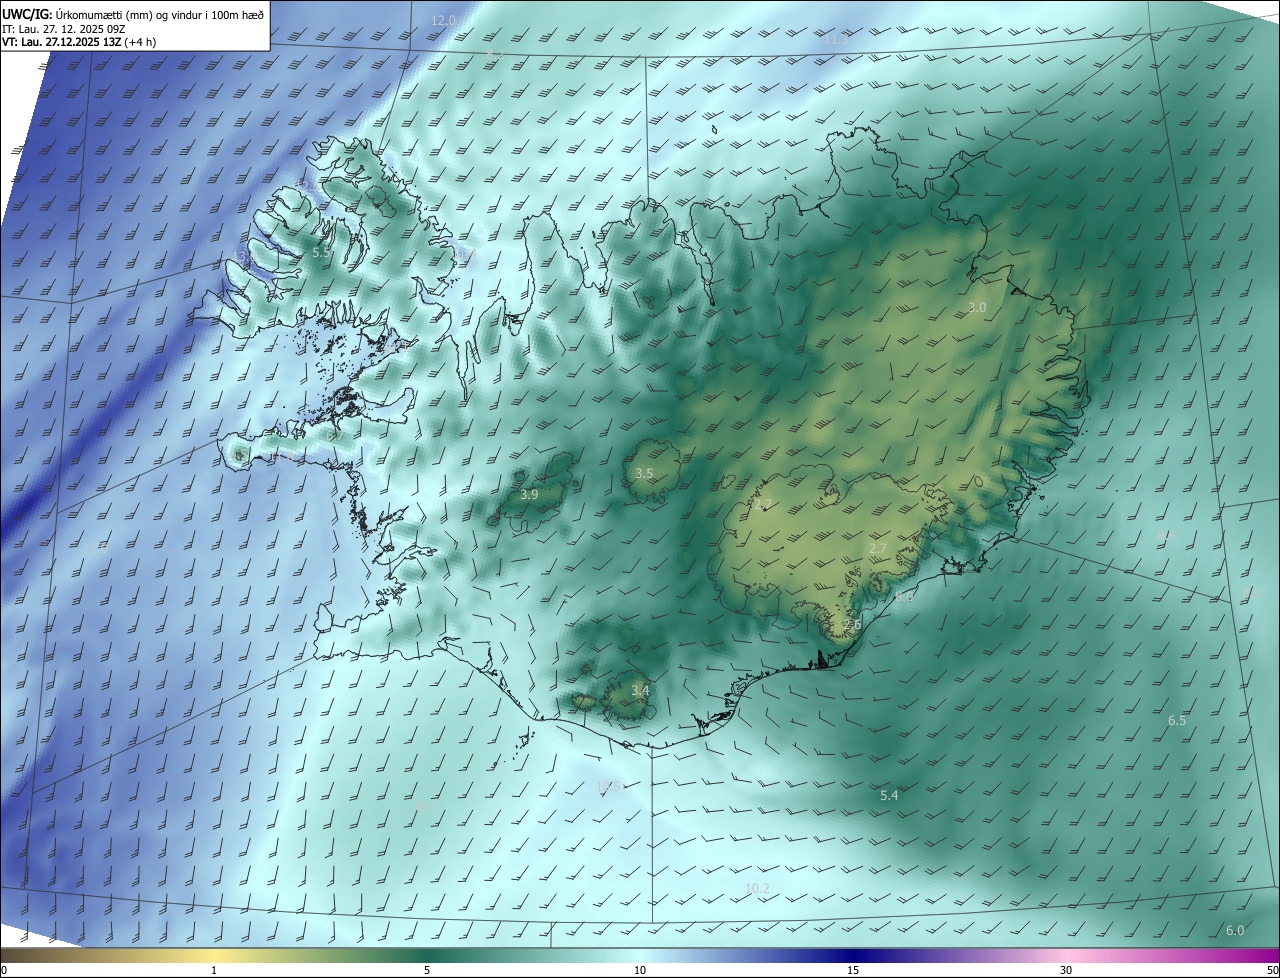Click the 5.5 value over the Westfjords
The width and height of the screenshot is (1280, 978).
point(321,253)
